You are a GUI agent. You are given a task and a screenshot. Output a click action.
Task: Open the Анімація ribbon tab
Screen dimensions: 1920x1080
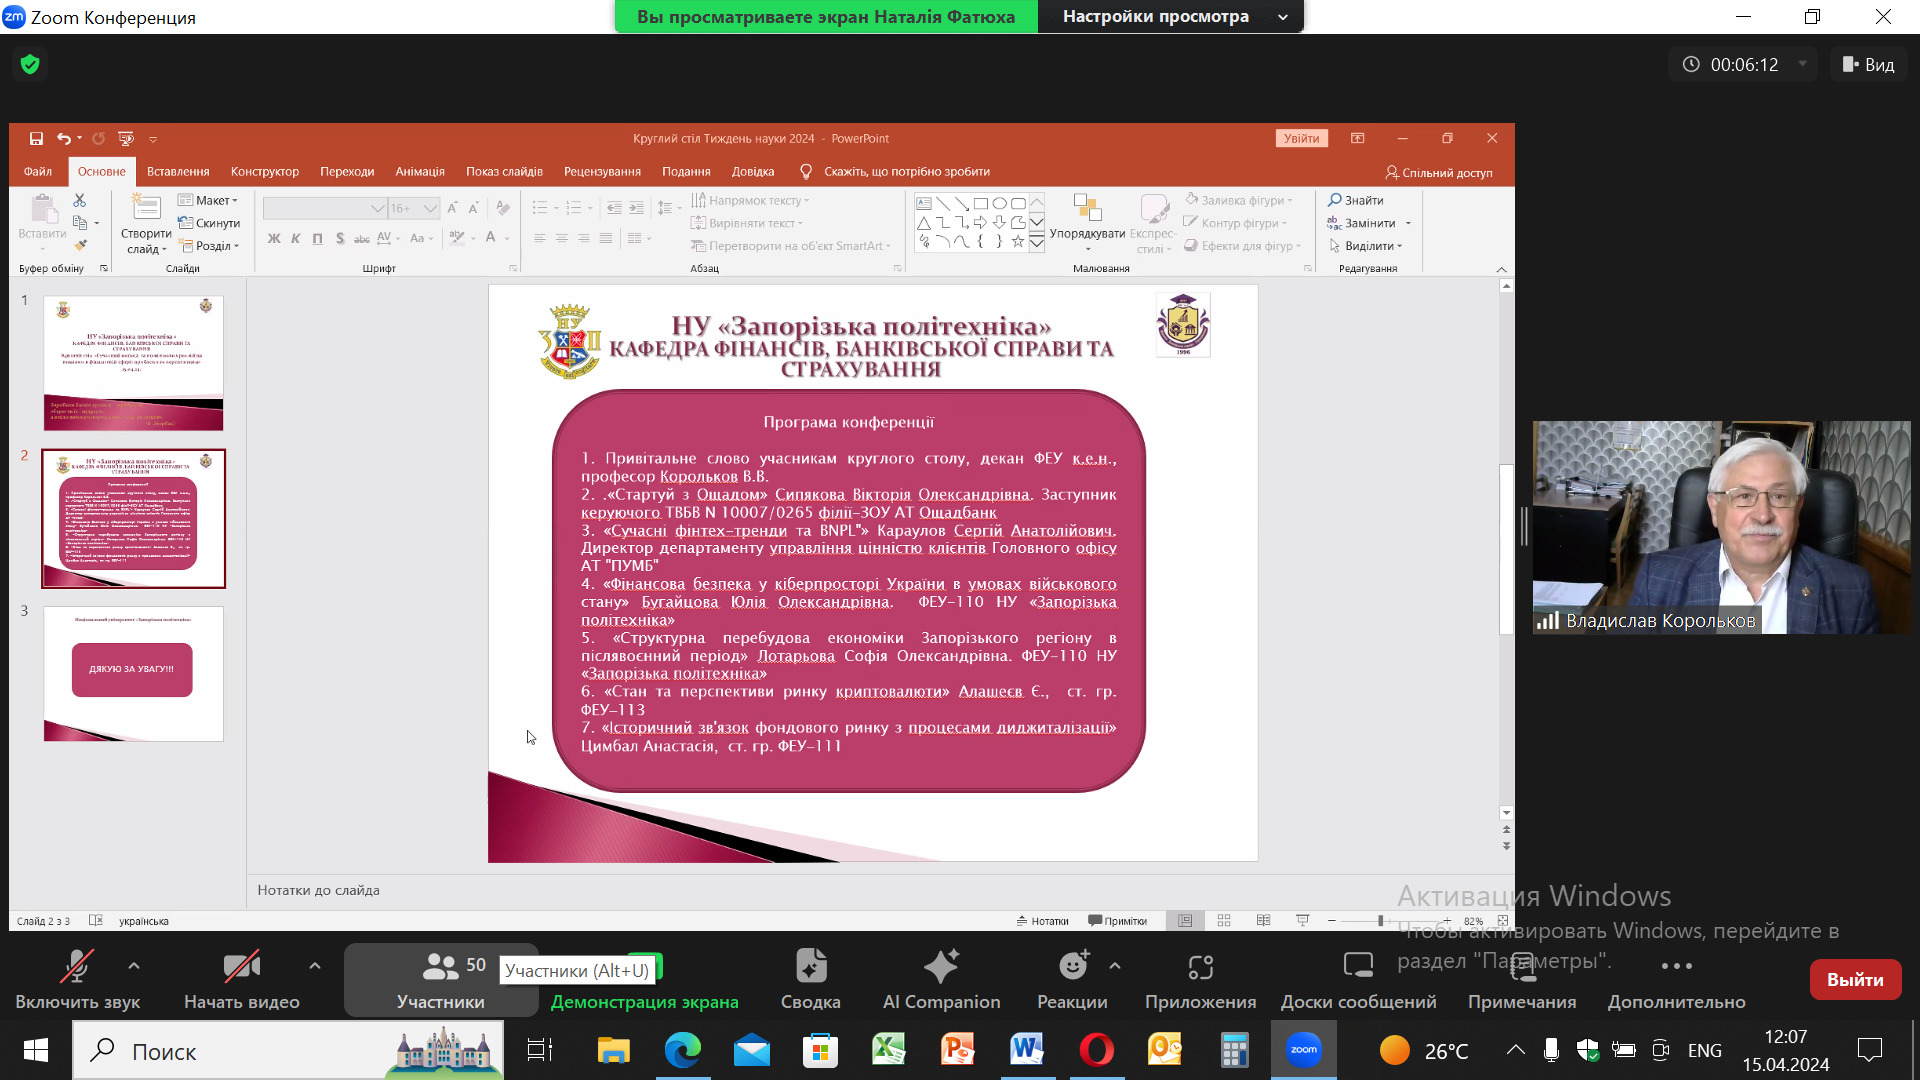(x=420, y=172)
